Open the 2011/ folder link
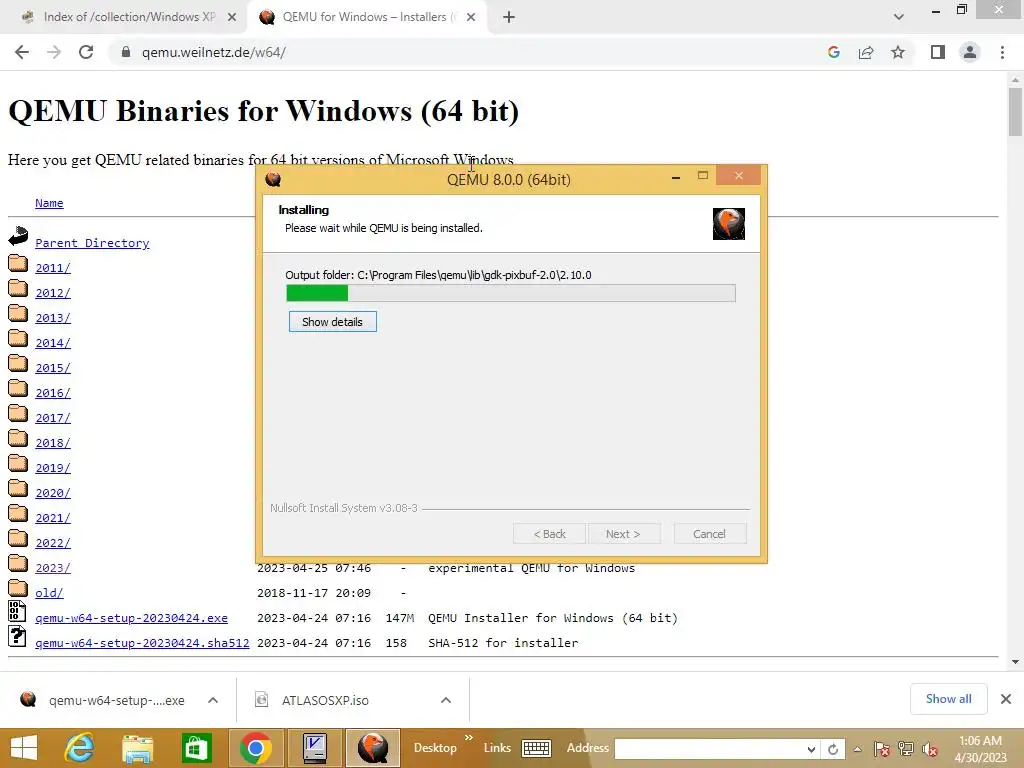The width and height of the screenshot is (1024, 768). coord(52,268)
